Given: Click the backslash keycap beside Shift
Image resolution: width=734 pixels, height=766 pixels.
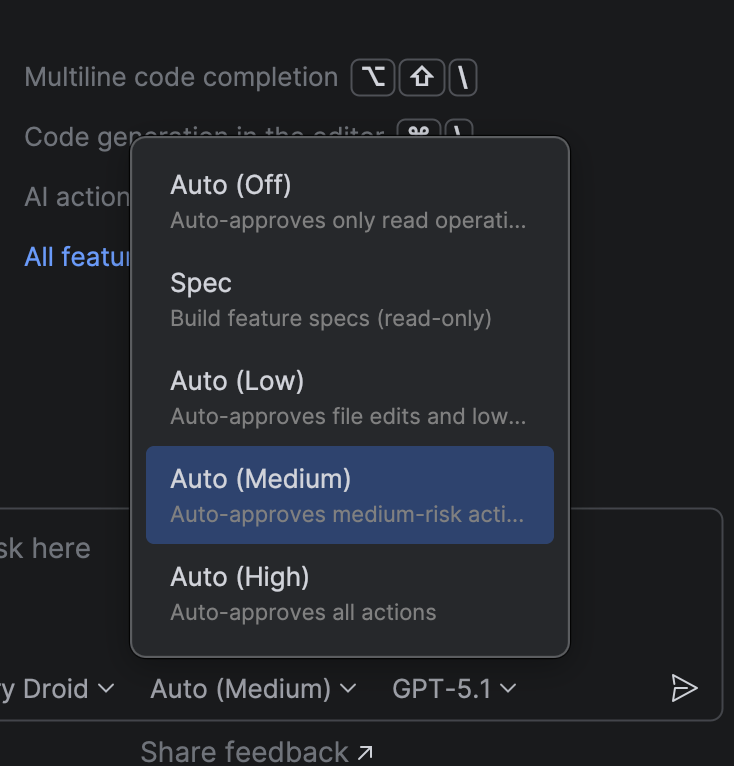Looking at the screenshot, I should tap(463, 77).
